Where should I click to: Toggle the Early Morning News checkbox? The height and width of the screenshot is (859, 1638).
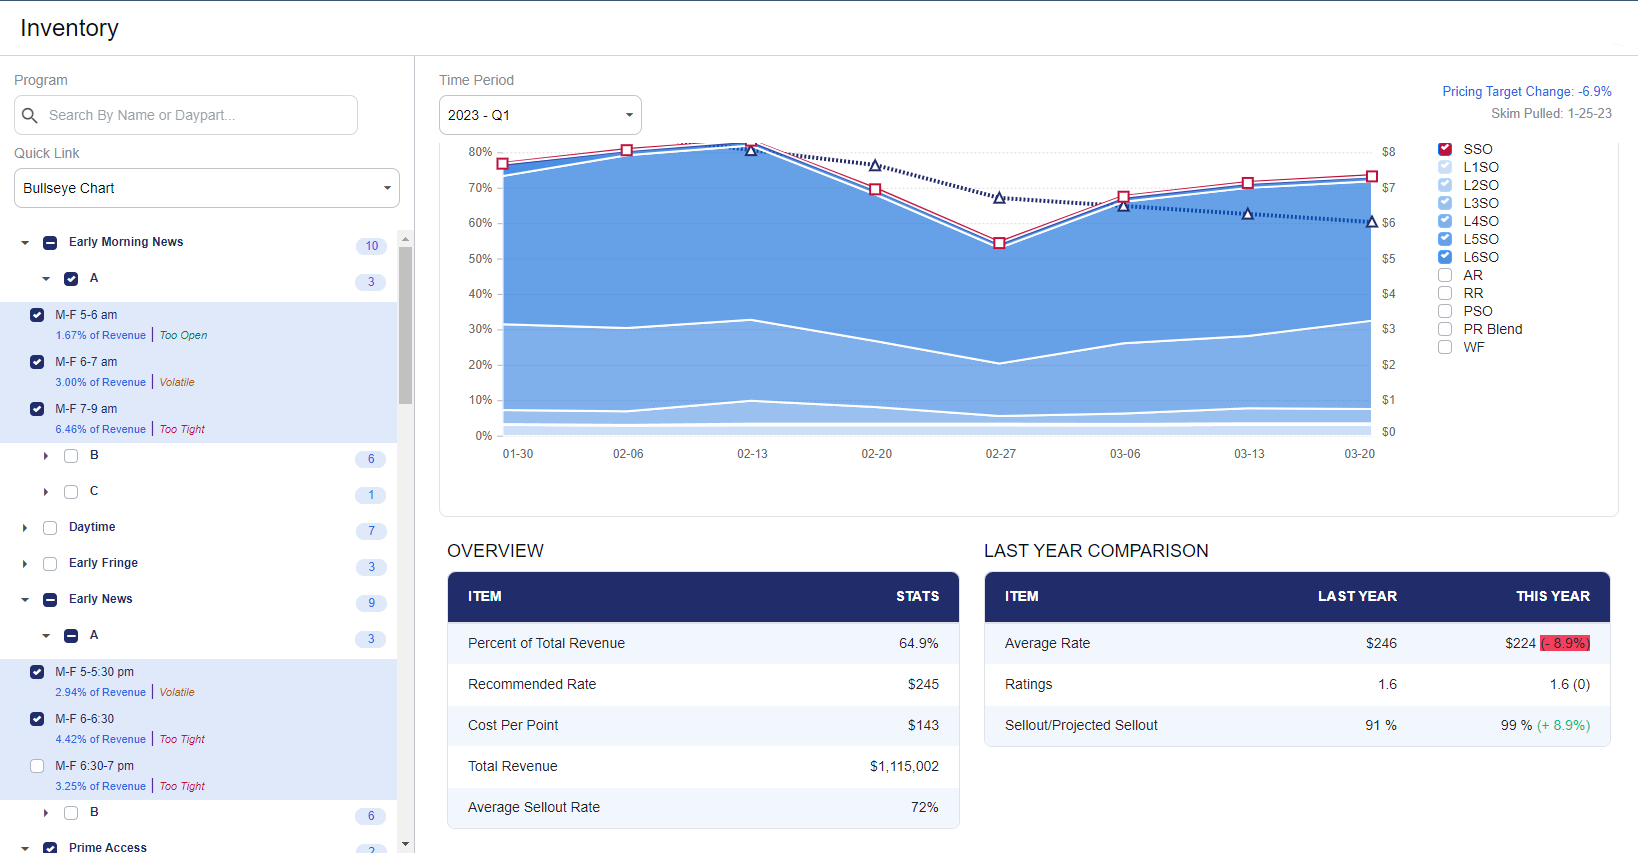pos(50,243)
